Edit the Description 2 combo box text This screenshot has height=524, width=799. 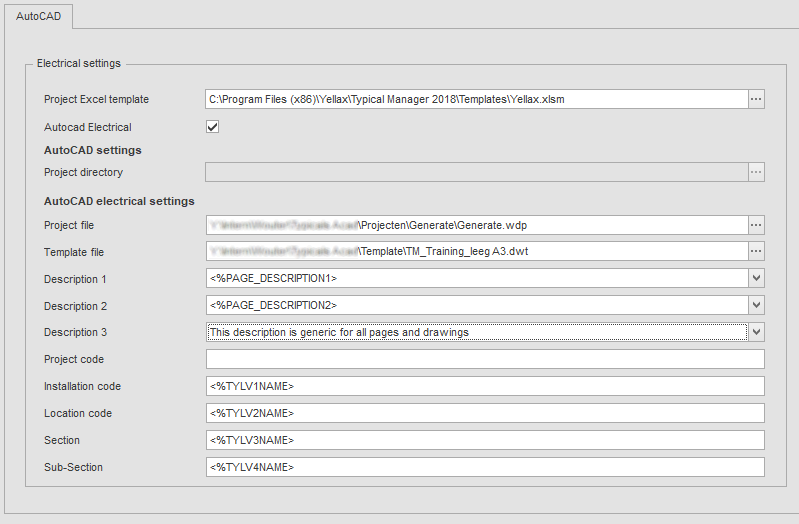477,305
